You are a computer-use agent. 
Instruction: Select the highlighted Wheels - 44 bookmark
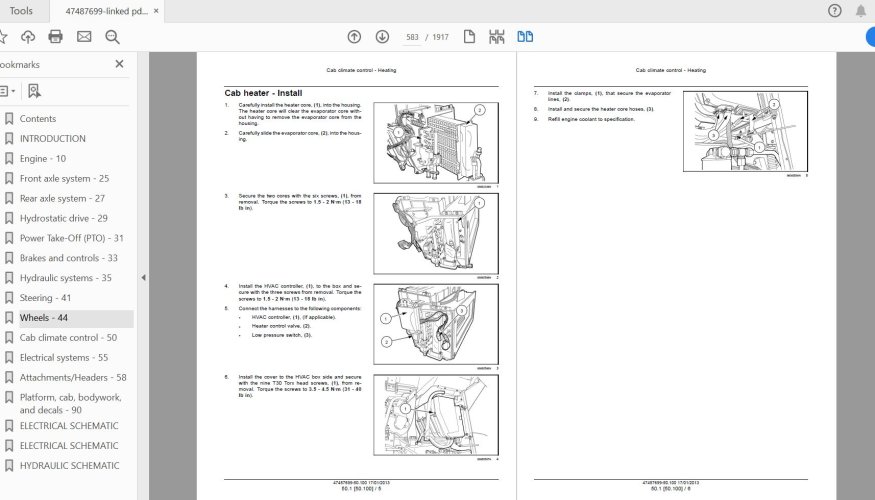click(44, 318)
